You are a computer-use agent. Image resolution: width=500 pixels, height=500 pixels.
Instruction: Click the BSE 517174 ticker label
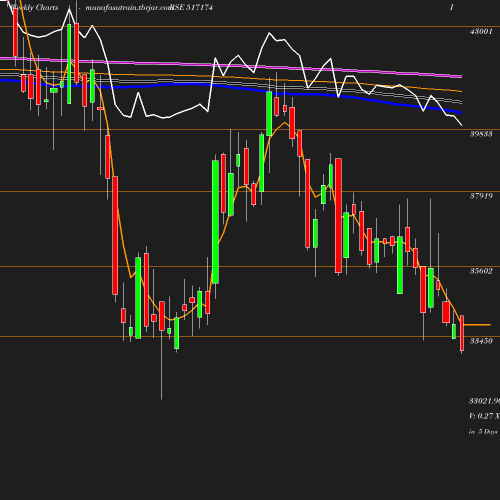pos(192,7)
